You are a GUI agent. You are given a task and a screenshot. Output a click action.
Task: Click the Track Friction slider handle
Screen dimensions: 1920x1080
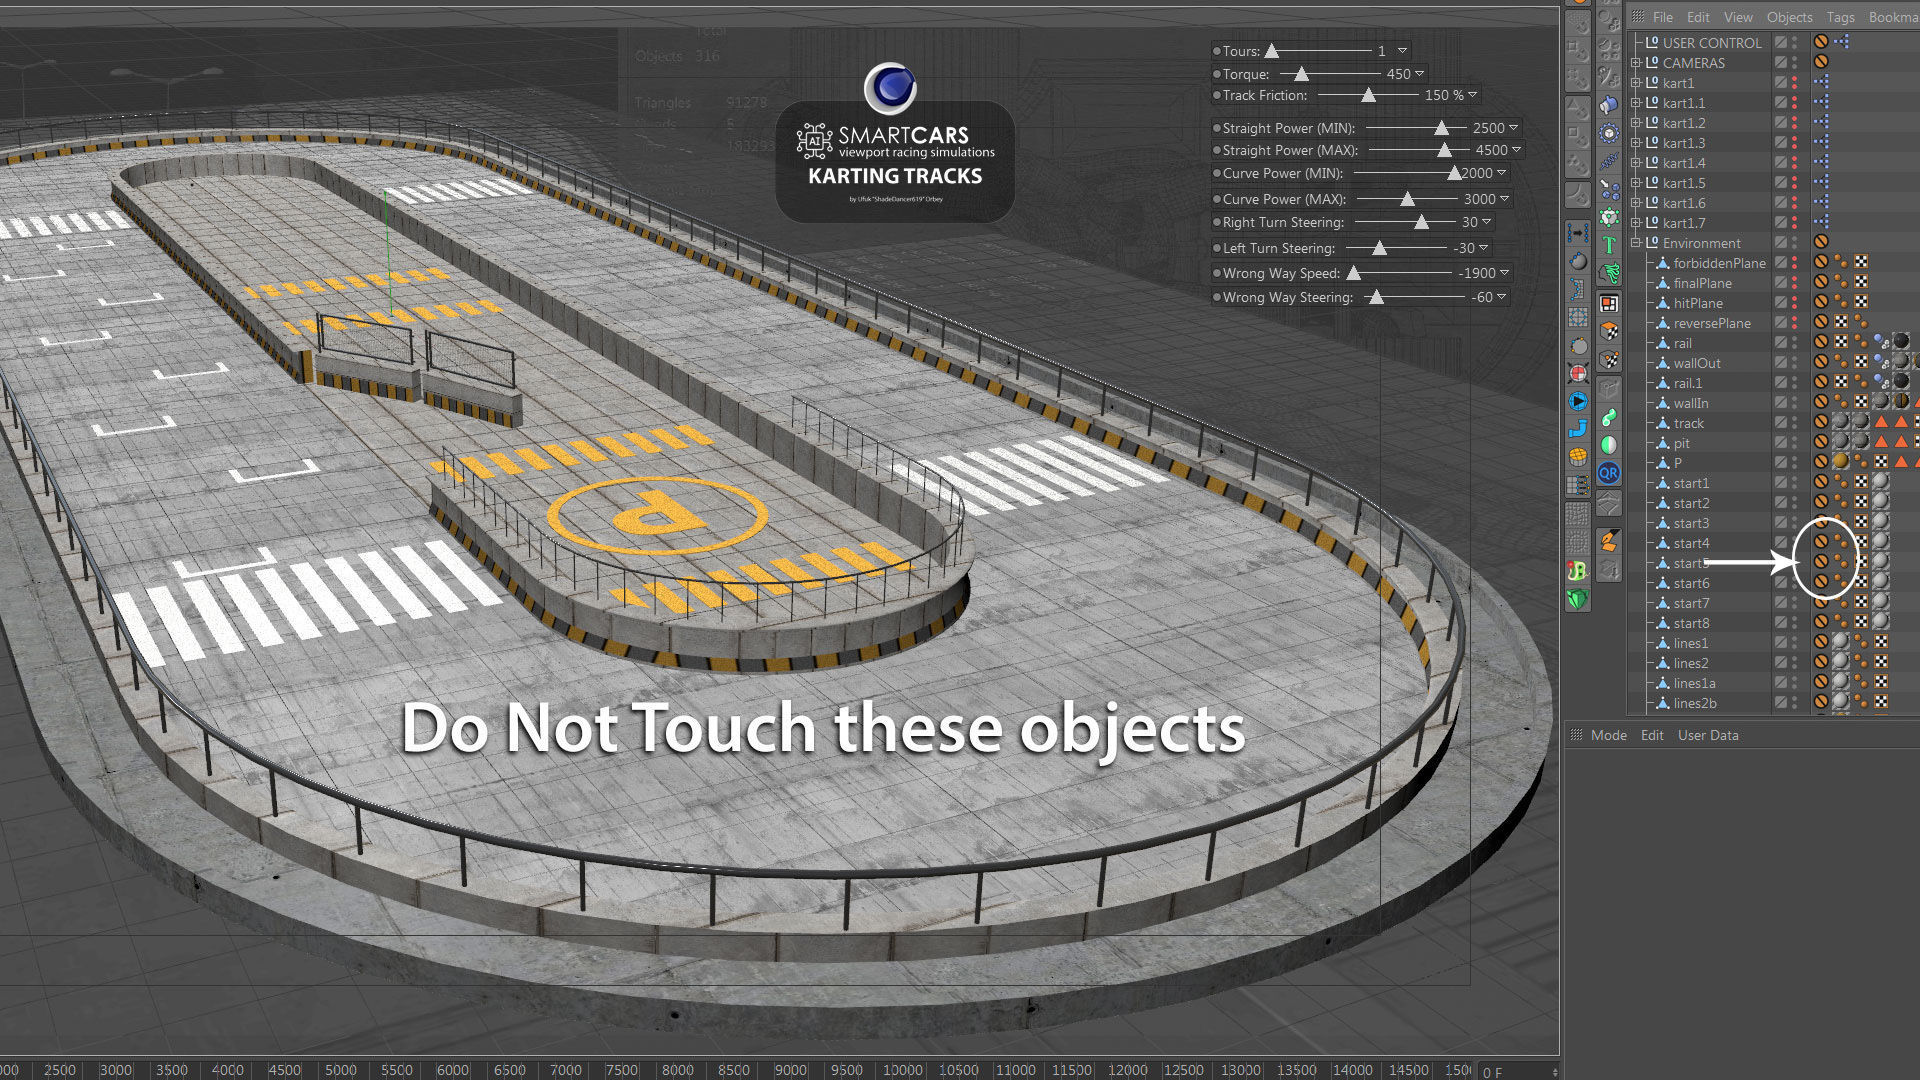(1368, 96)
